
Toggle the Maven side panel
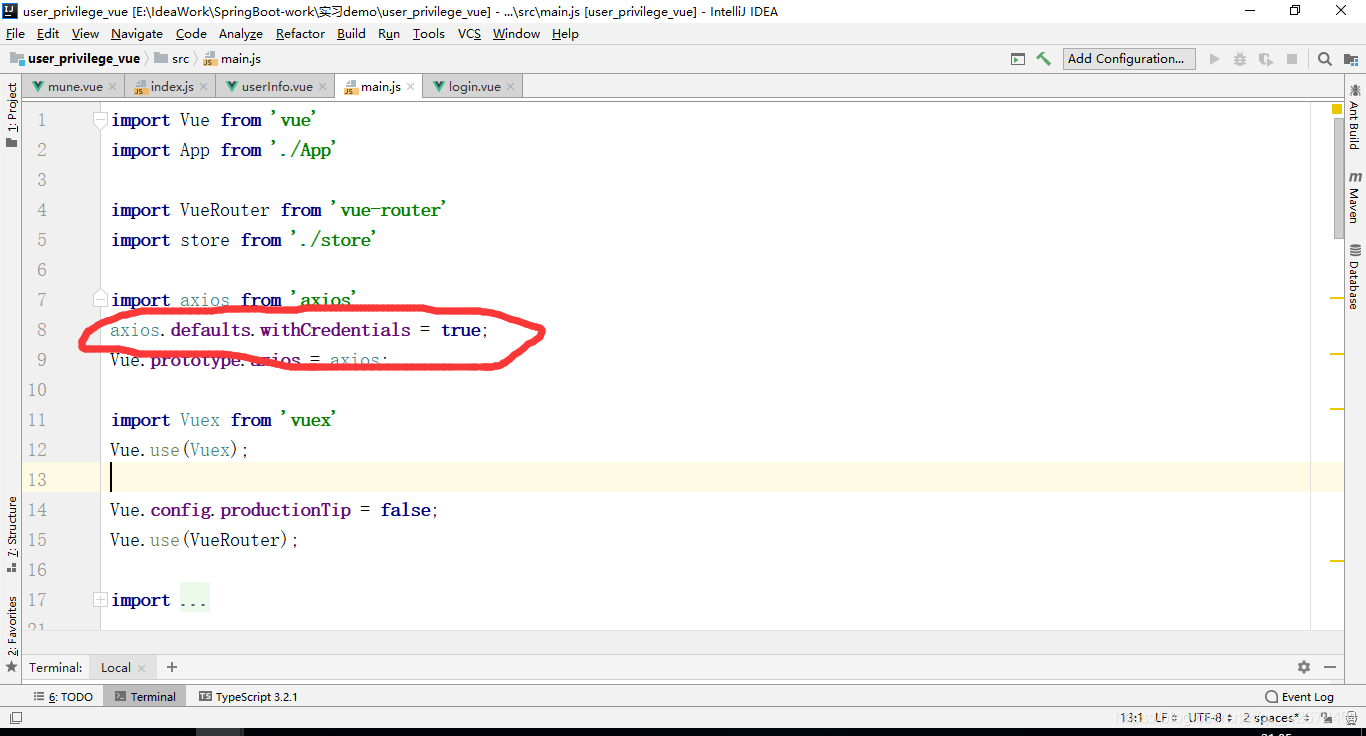[1354, 197]
